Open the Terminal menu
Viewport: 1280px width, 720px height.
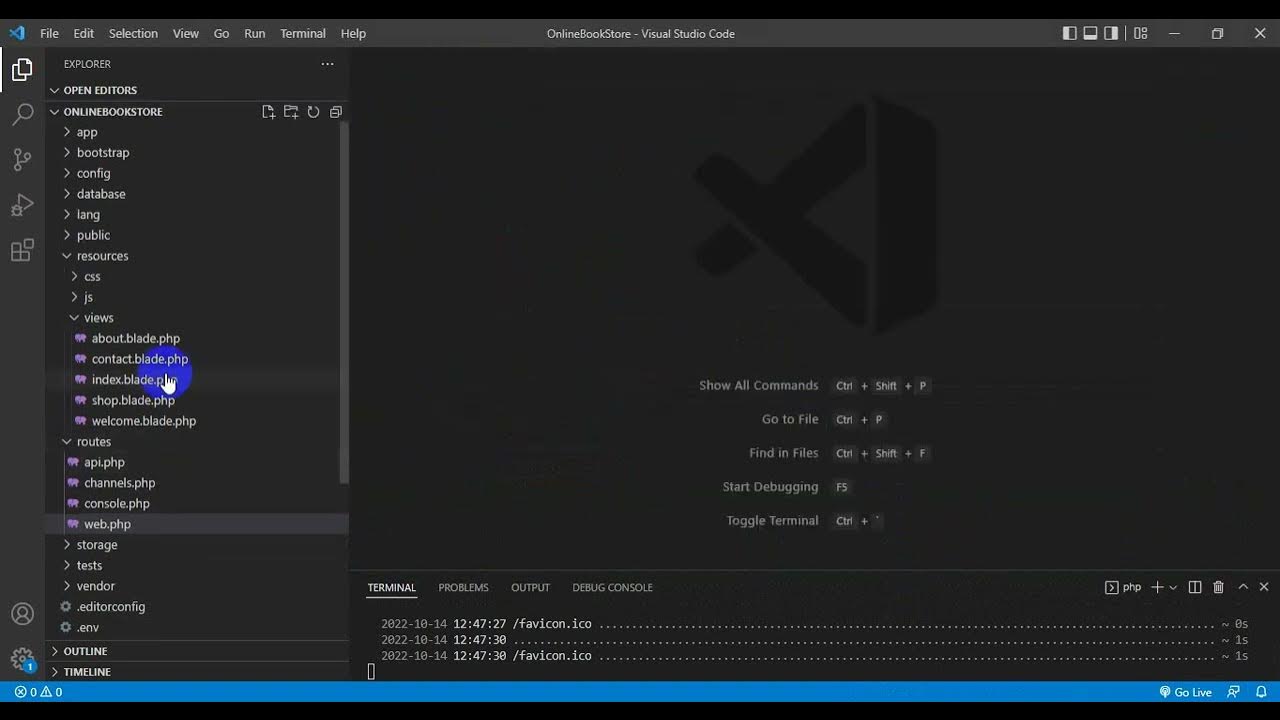303,33
